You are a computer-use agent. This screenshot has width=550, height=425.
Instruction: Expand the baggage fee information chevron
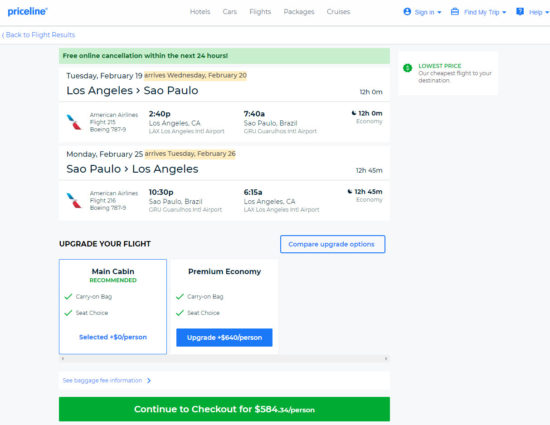tap(149, 380)
